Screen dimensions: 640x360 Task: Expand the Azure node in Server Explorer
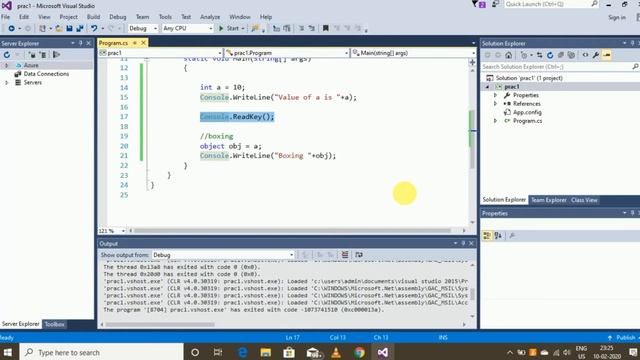coord(6,65)
